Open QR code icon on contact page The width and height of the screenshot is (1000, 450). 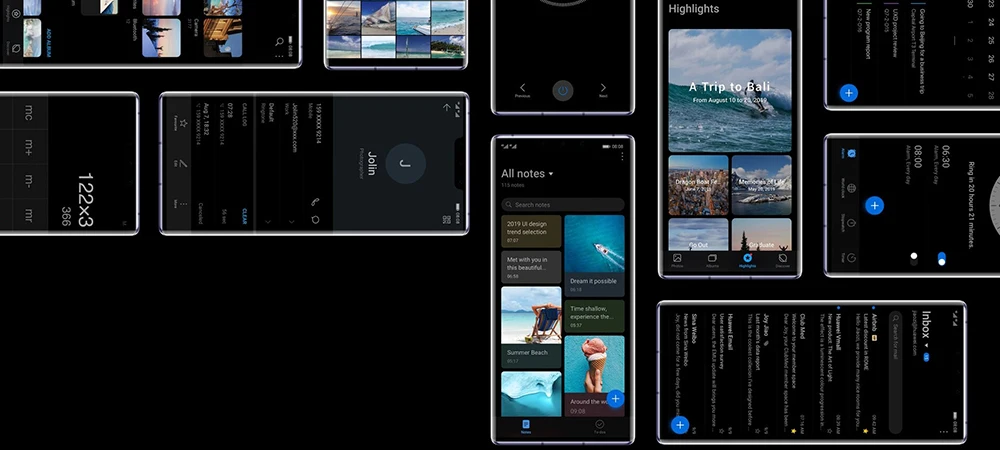click(446, 220)
